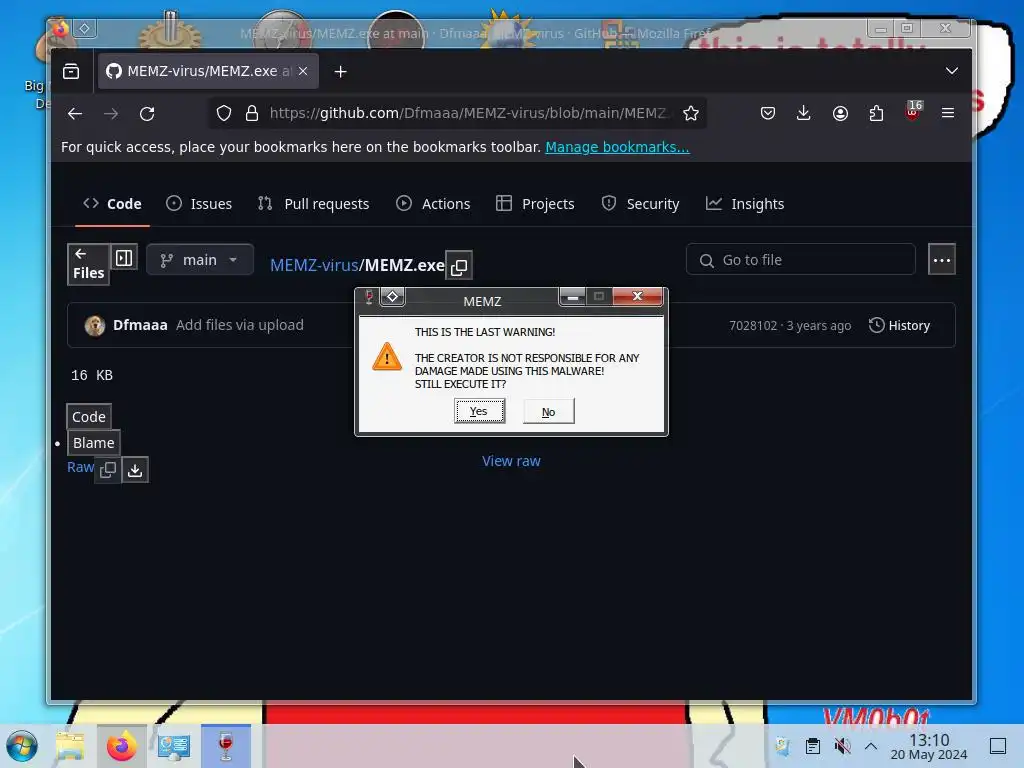The image size is (1024, 768).
Task: Open the Projects tab
Action: 535,204
